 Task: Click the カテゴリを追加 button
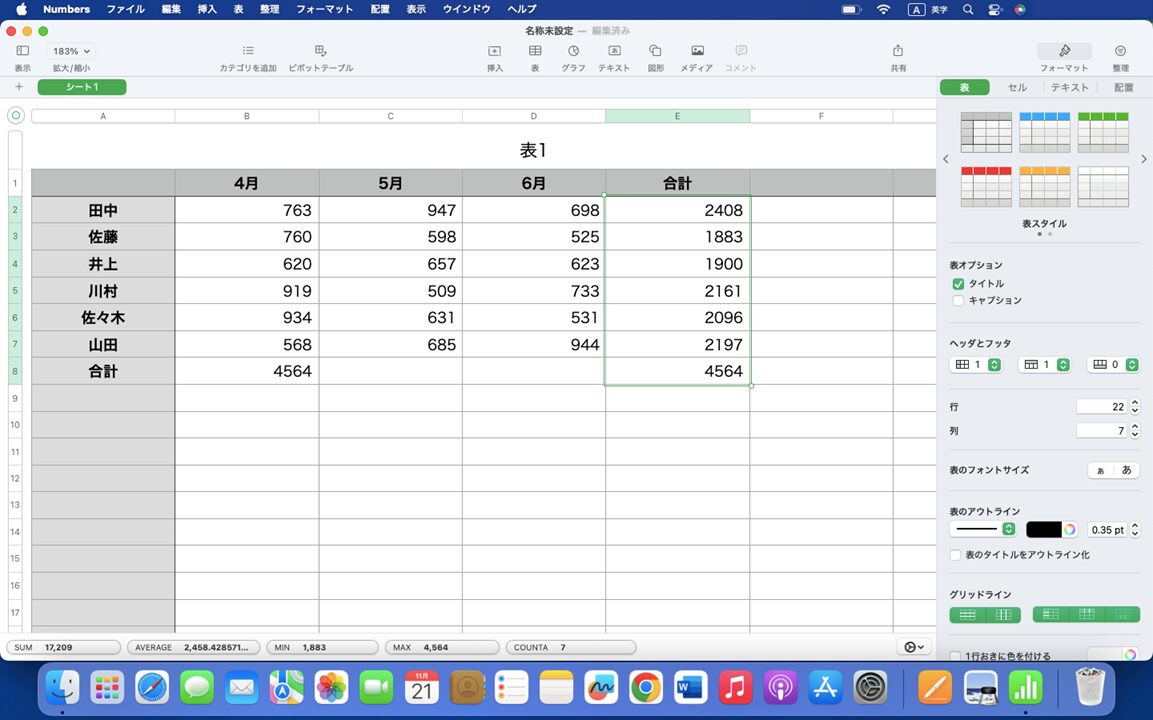pos(247,56)
